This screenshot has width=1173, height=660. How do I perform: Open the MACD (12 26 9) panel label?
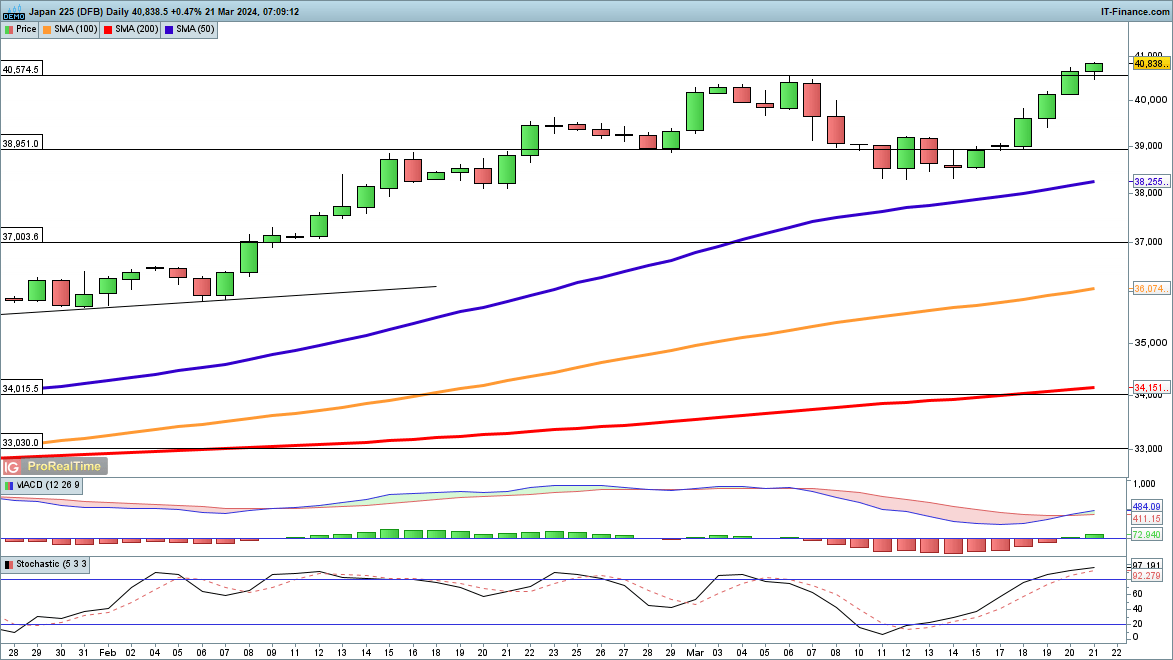click(47, 485)
